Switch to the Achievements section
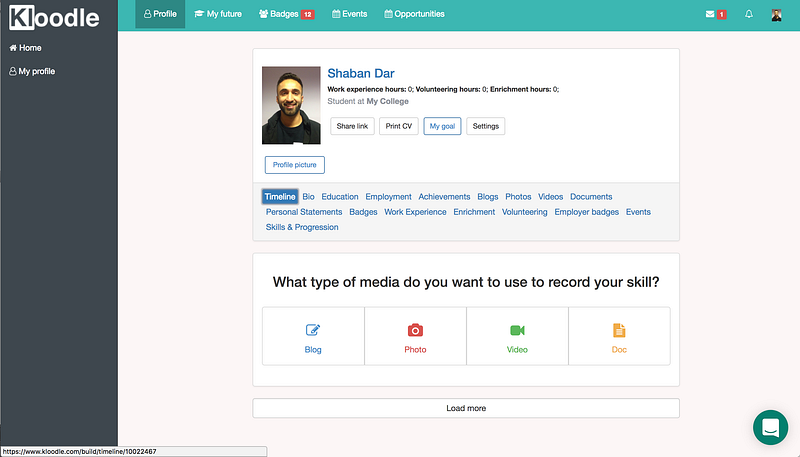The image size is (800, 457). tap(444, 197)
